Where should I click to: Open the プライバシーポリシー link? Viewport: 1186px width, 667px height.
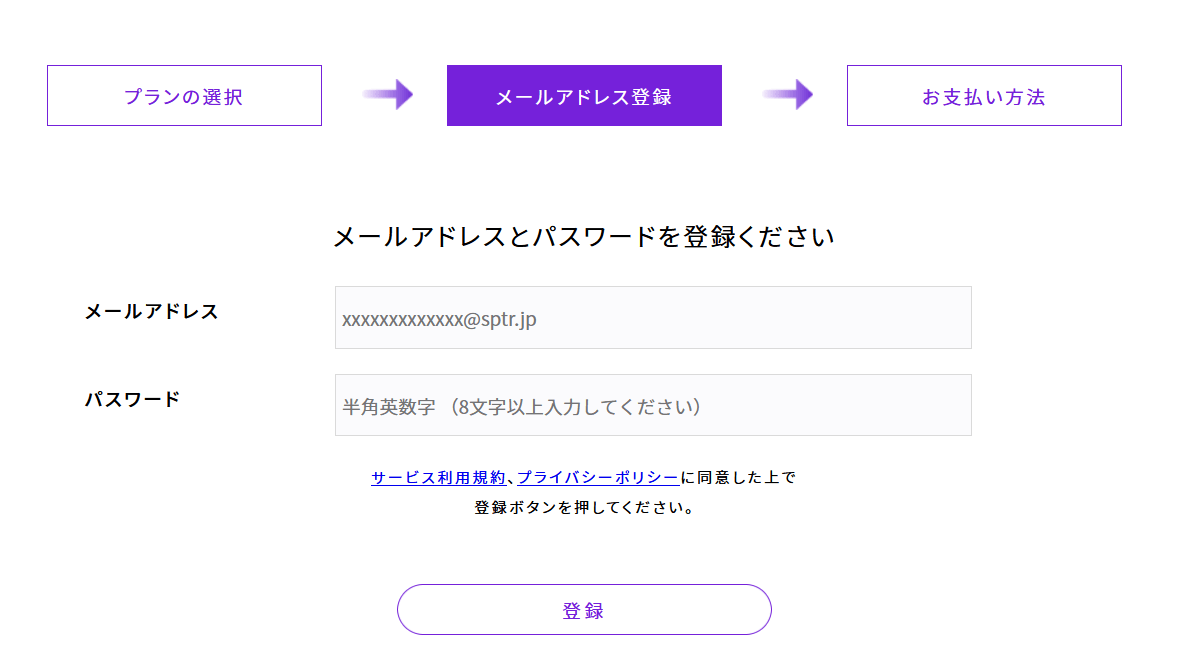598,477
